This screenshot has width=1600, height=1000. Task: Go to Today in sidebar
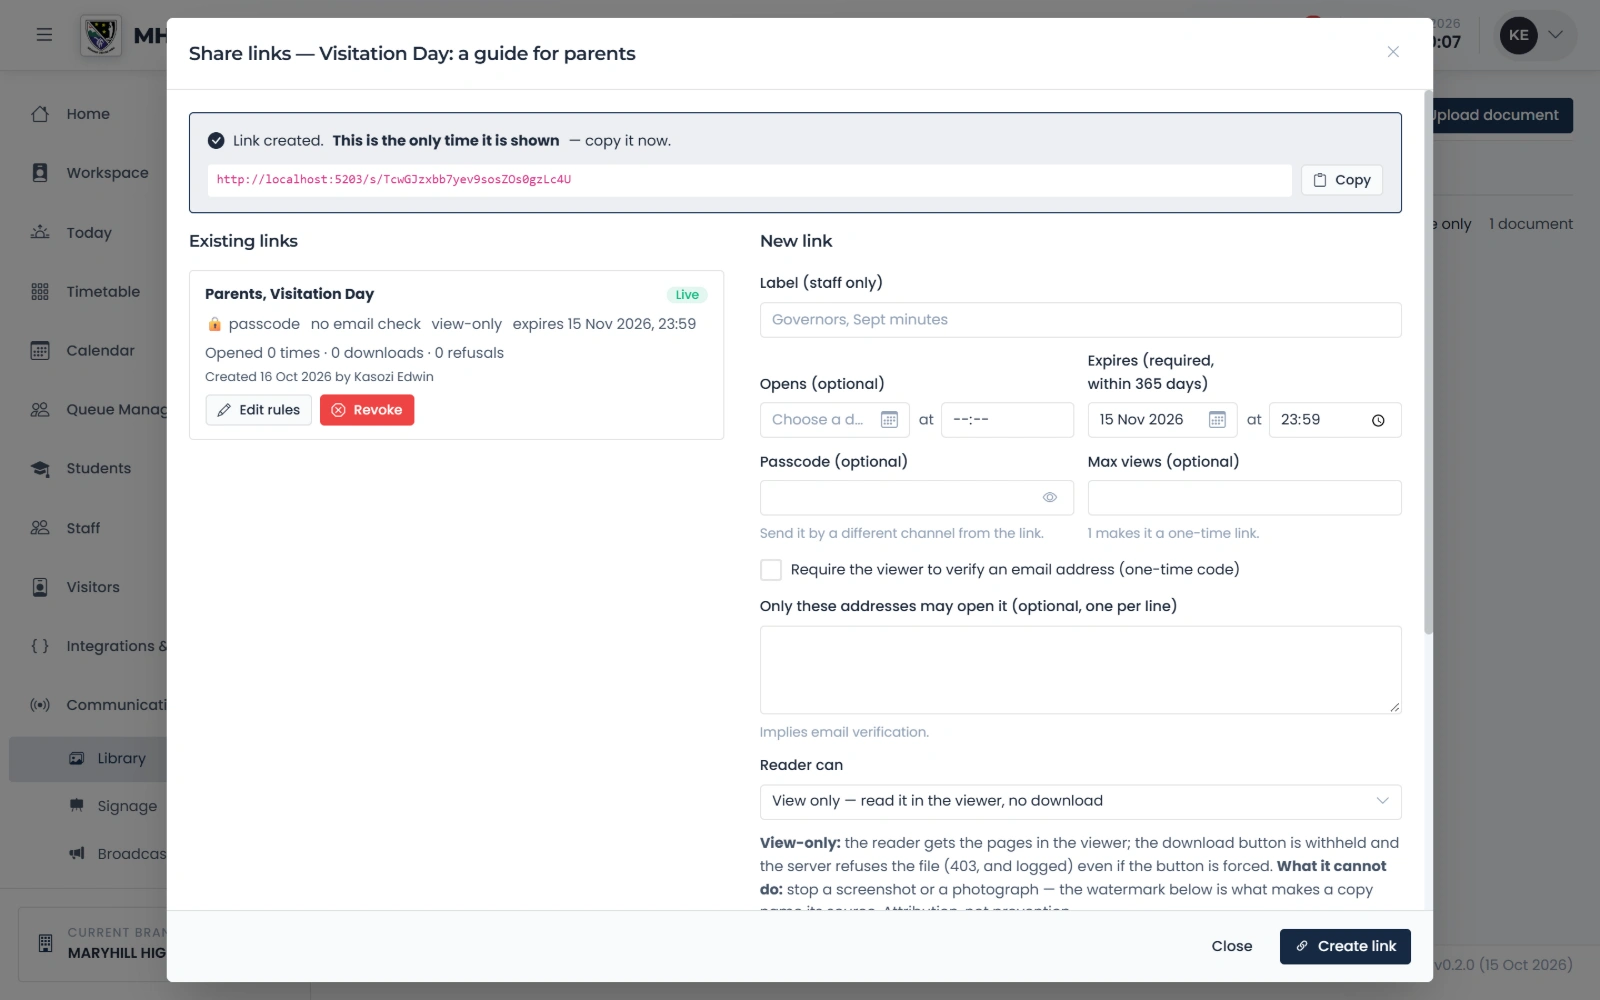coord(89,233)
